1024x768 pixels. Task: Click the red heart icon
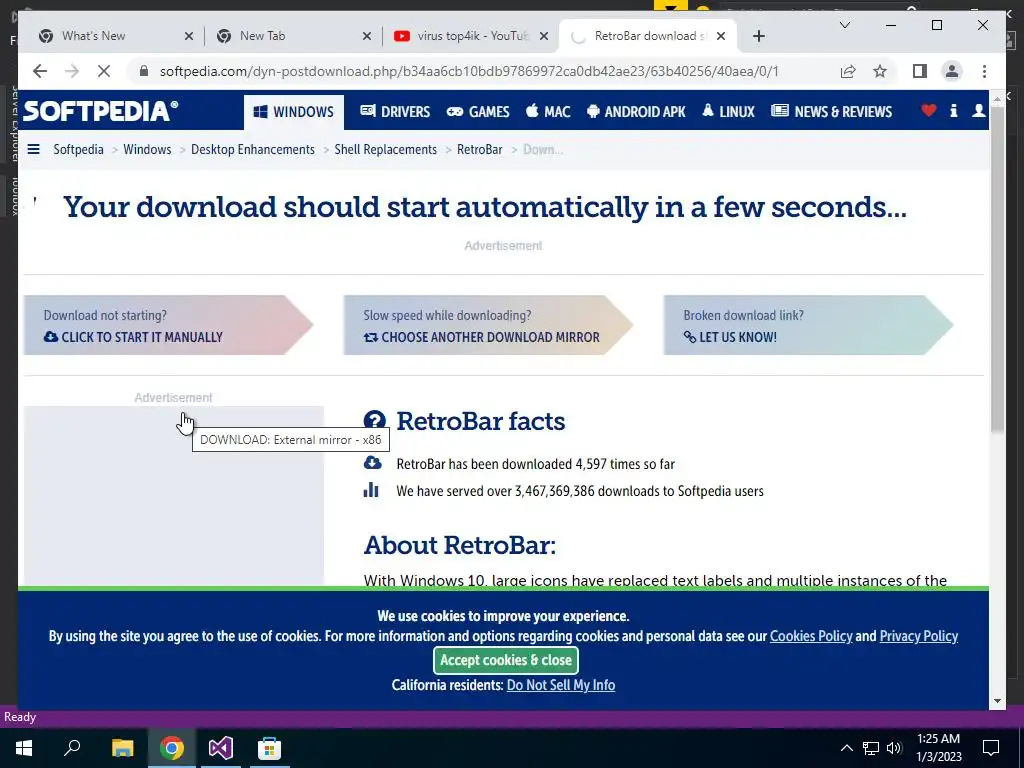pyautogui.click(x=929, y=110)
